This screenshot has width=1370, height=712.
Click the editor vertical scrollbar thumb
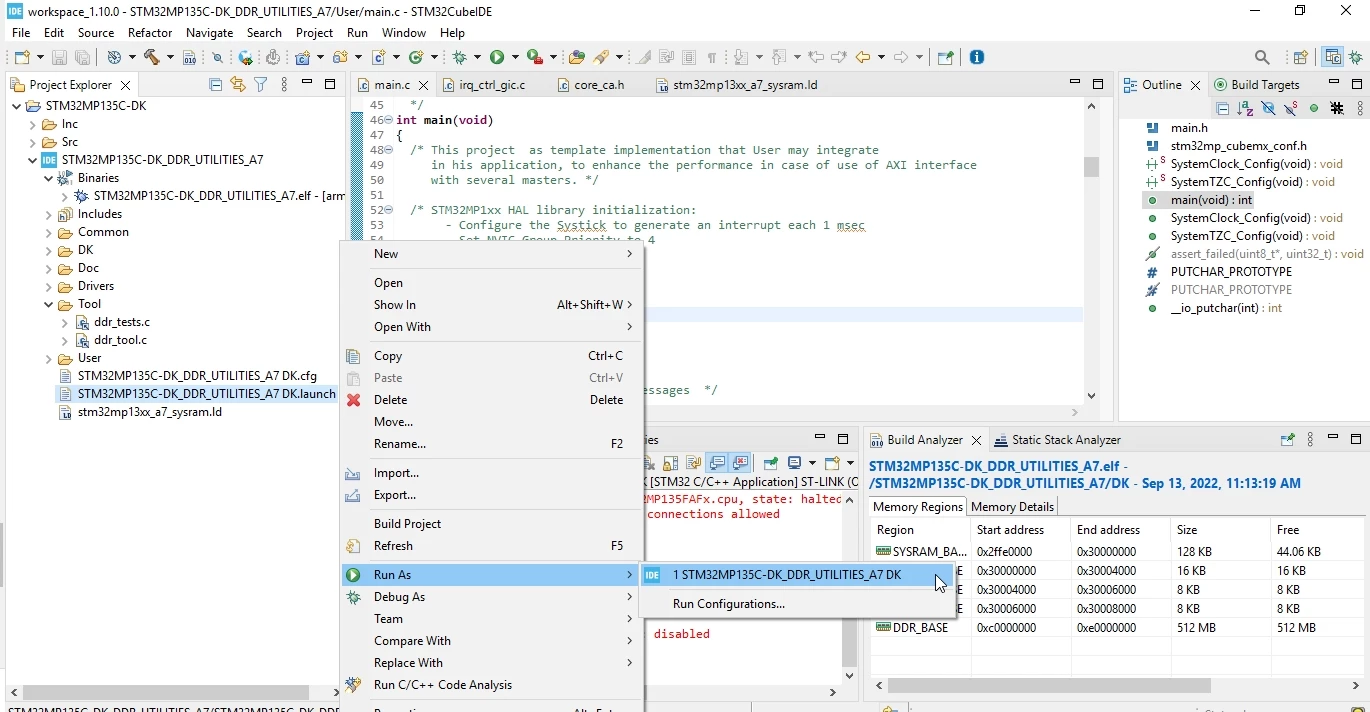(1091, 167)
